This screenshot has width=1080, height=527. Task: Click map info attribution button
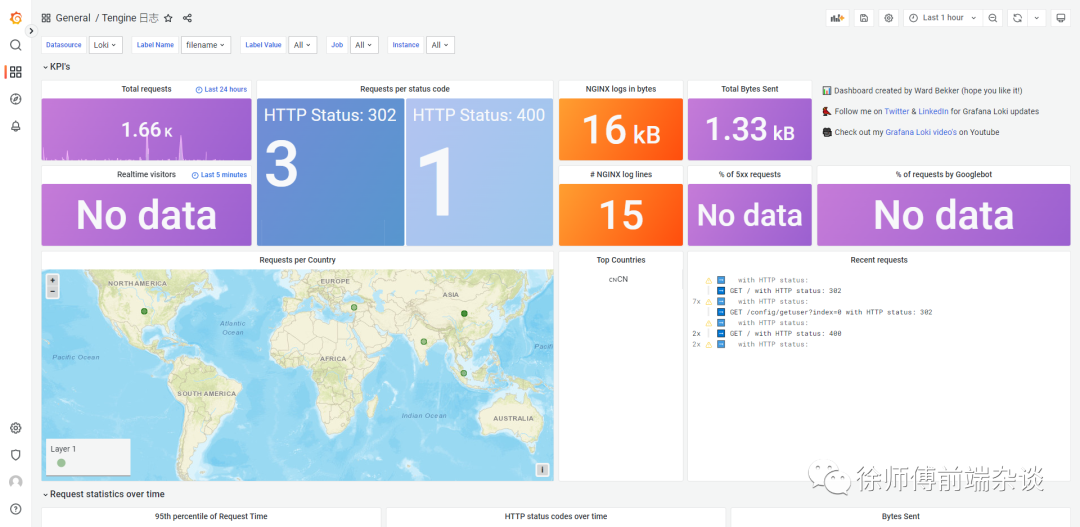(x=543, y=470)
